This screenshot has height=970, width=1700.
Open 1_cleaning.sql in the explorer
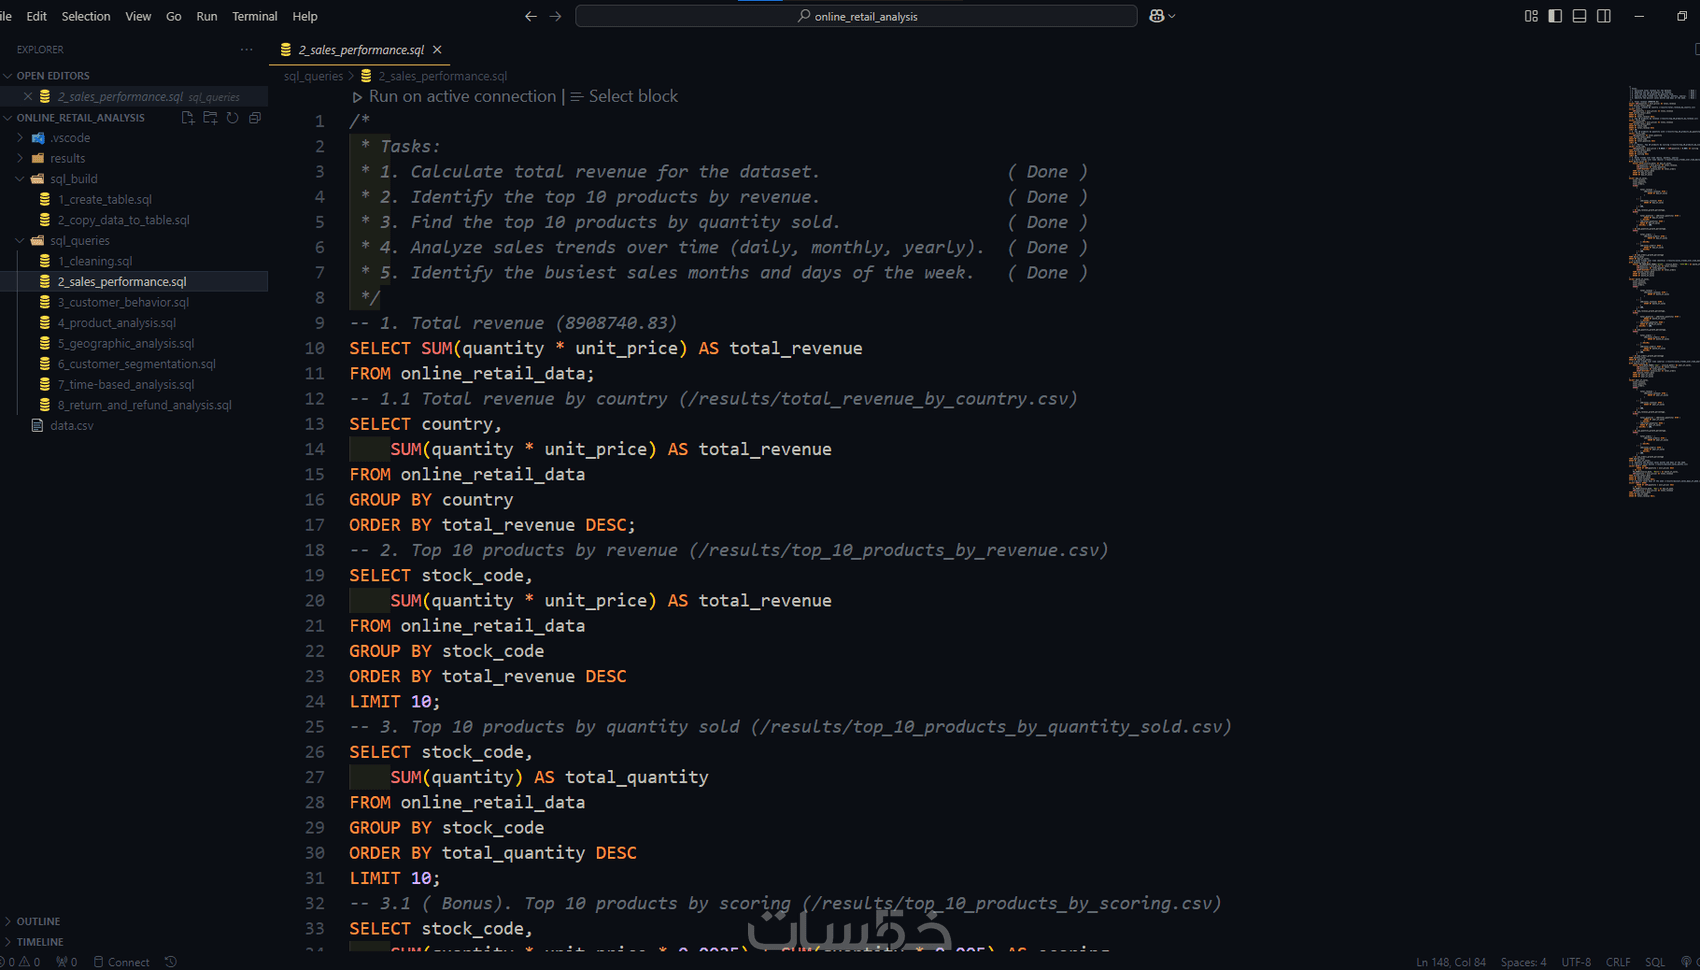pyautogui.click(x=95, y=261)
